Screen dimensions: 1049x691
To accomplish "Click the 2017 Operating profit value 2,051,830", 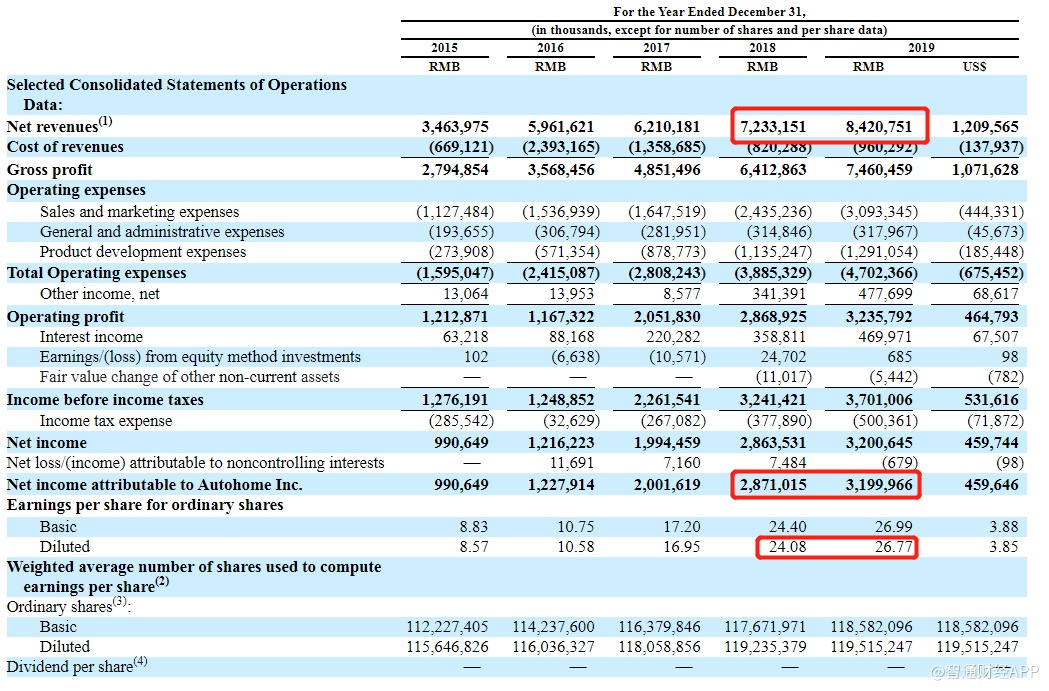I will click(665, 317).
